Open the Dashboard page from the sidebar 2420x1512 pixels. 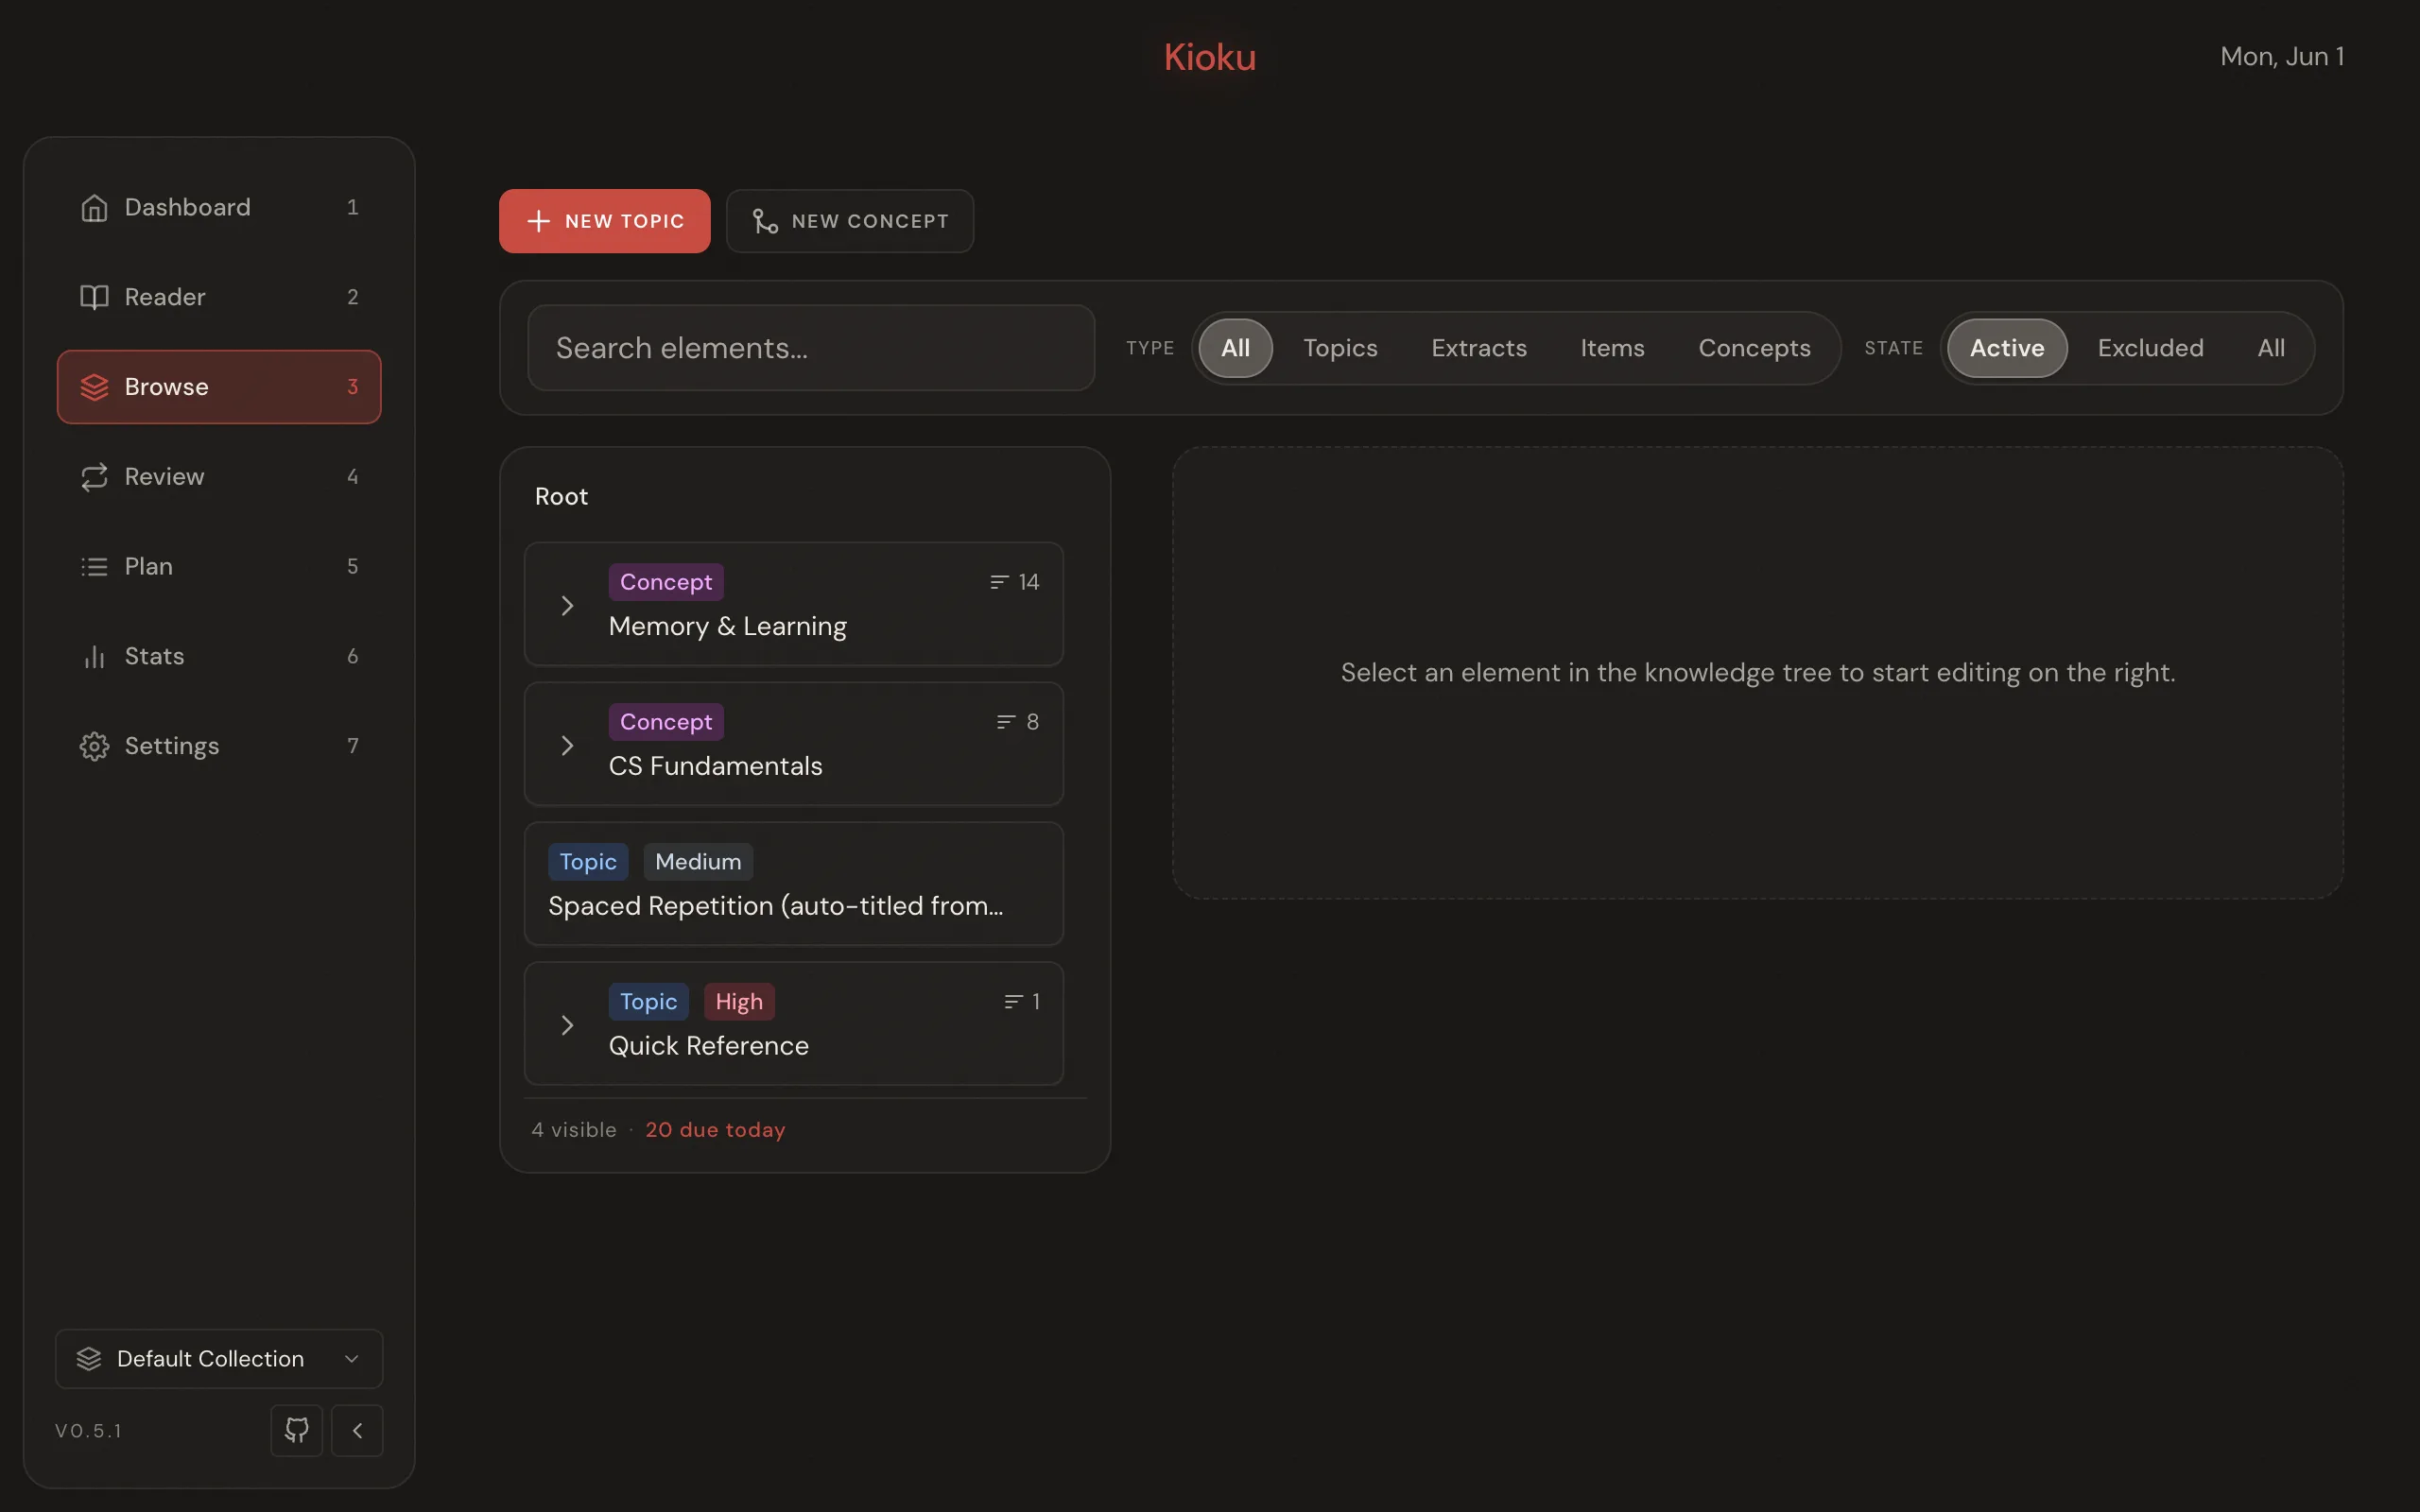219,207
